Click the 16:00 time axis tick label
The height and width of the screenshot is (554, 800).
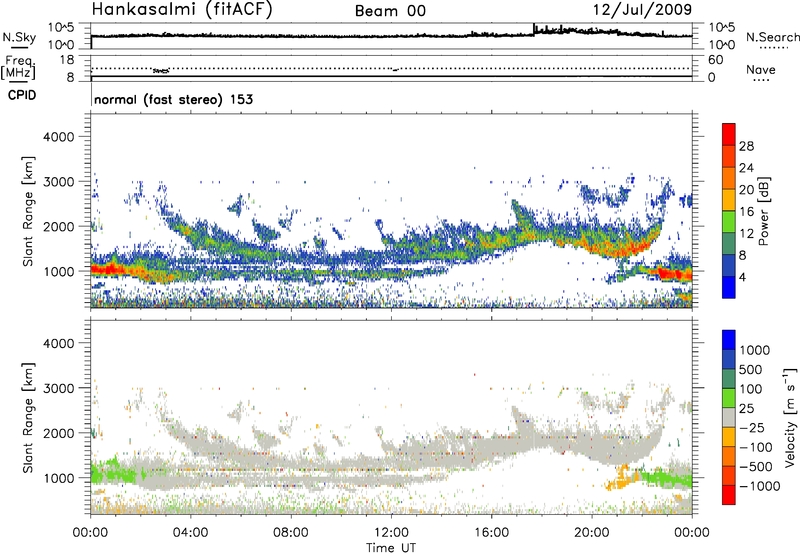click(x=491, y=533)
